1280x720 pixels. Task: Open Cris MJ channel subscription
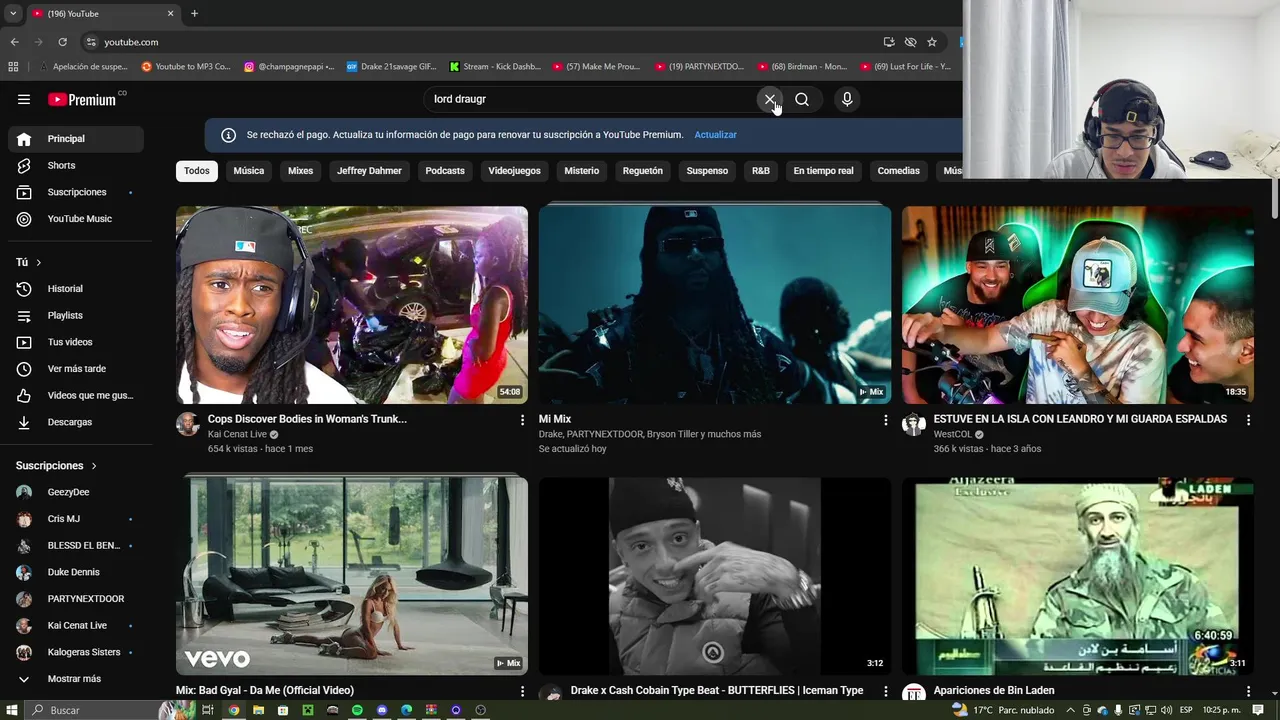pyautogui.click(x=76, y=519)
